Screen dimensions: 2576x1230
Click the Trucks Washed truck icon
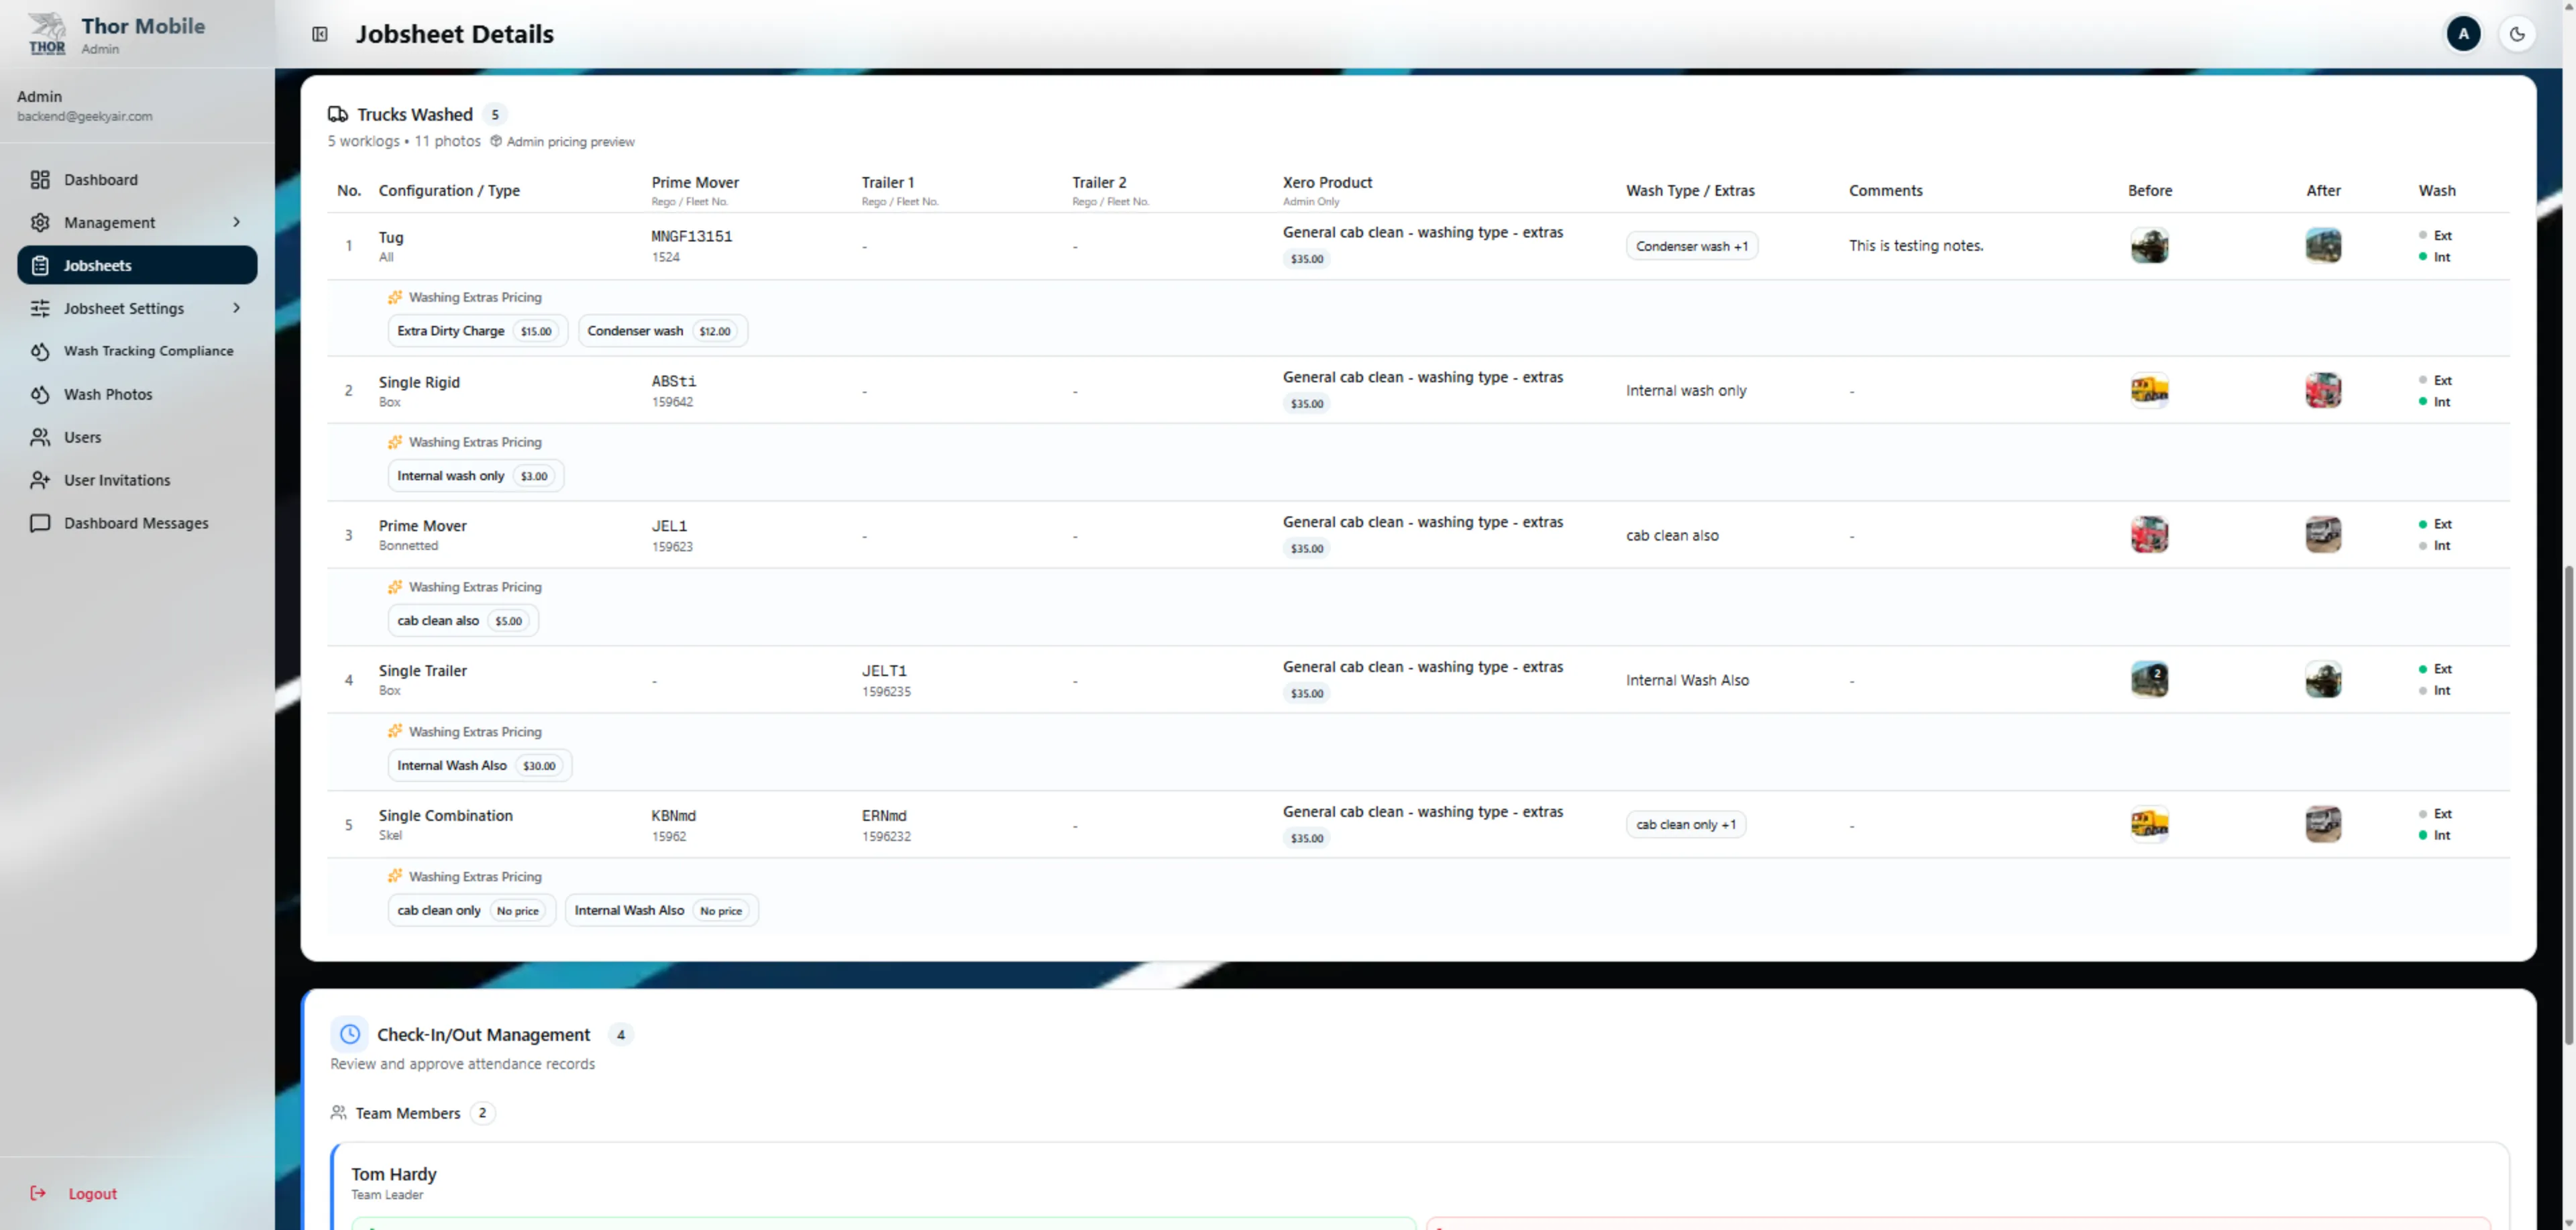tap(338, 115)
